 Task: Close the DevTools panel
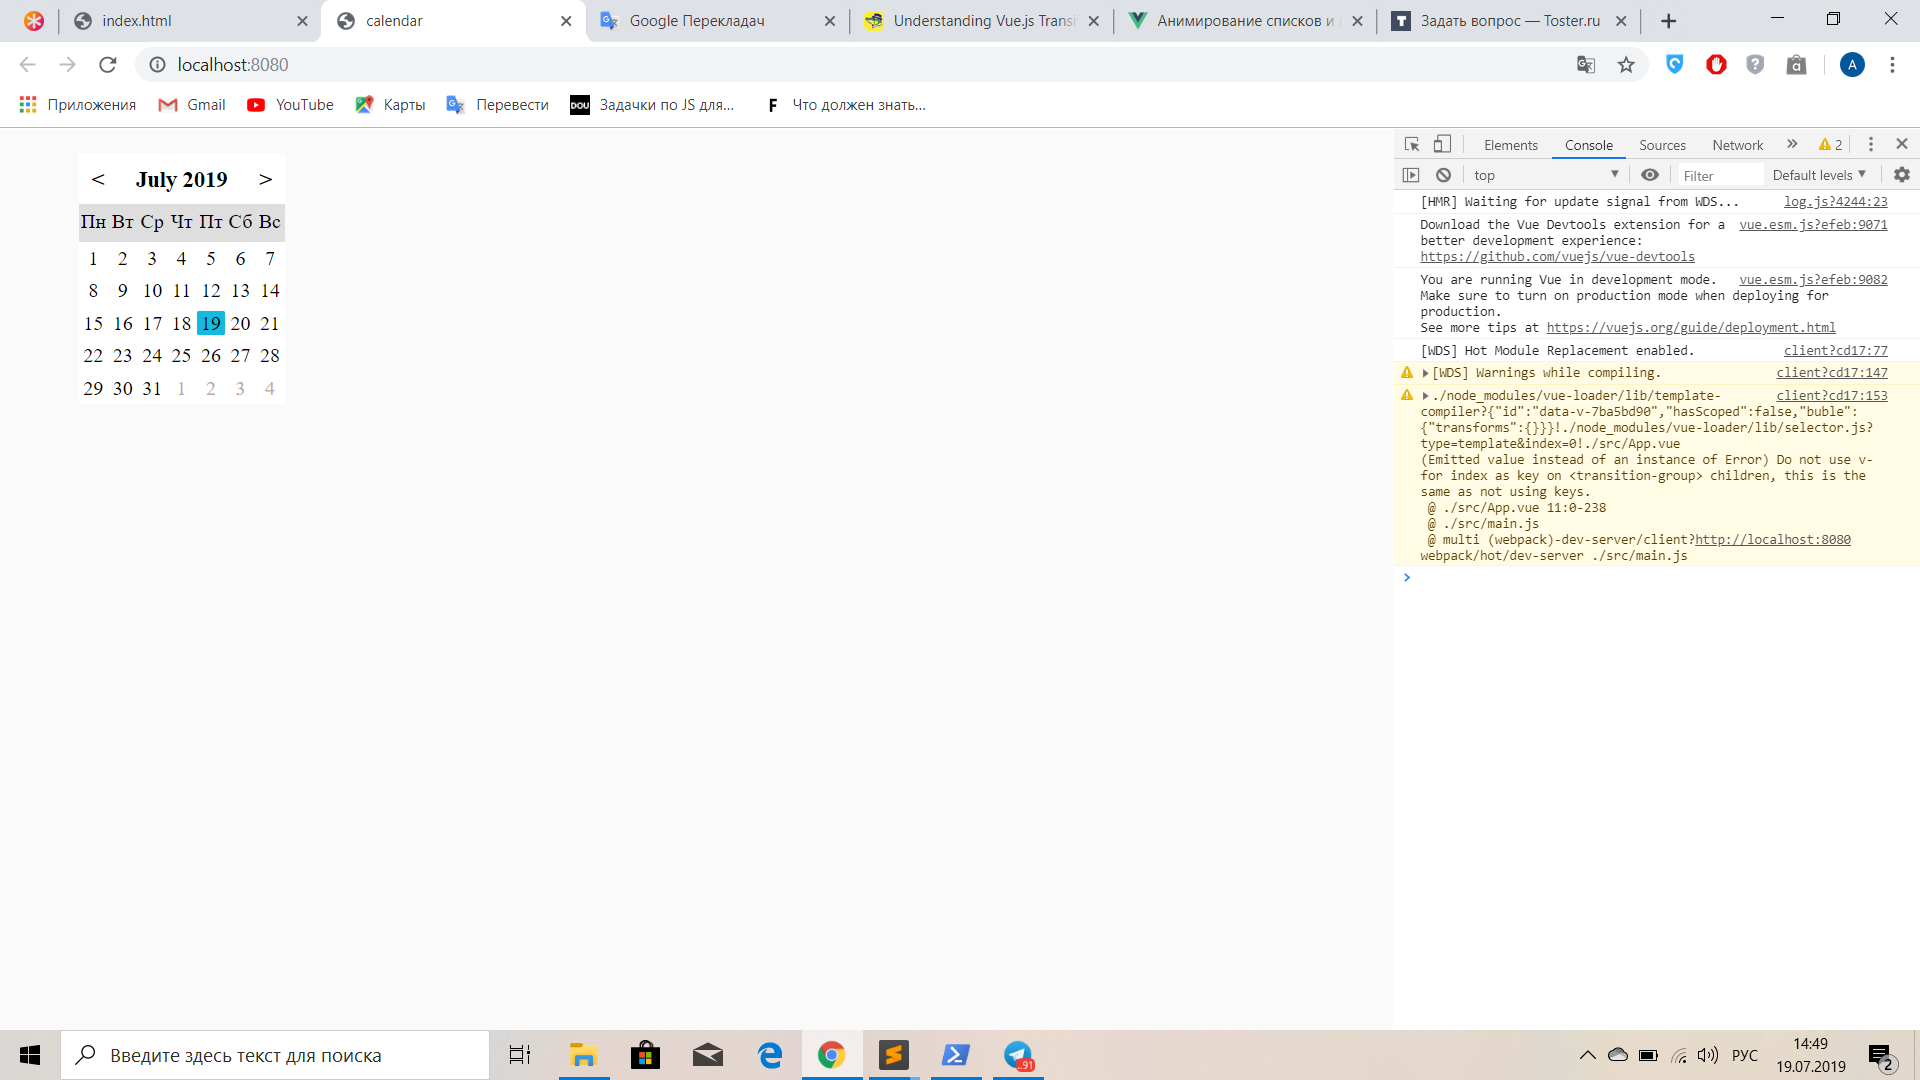tap(1902, 145)
